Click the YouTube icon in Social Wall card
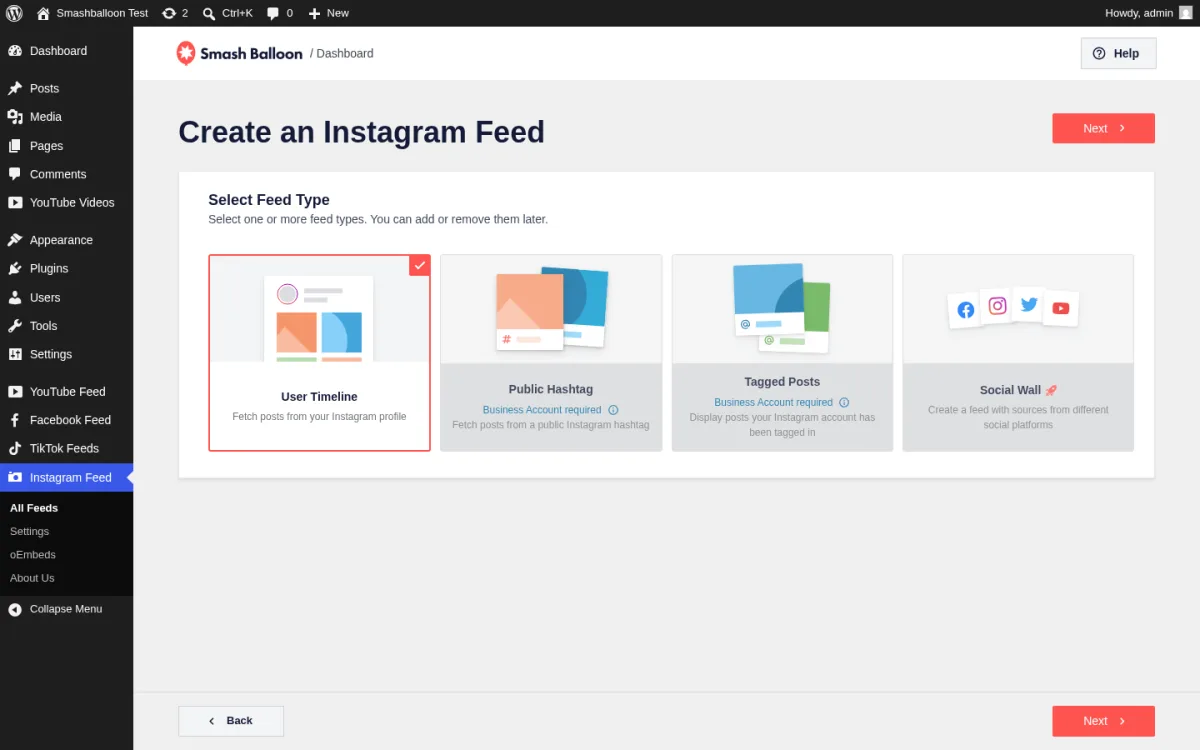Image resolution: width=1200 pixels, height=750 pixels. coord(1061,308)
